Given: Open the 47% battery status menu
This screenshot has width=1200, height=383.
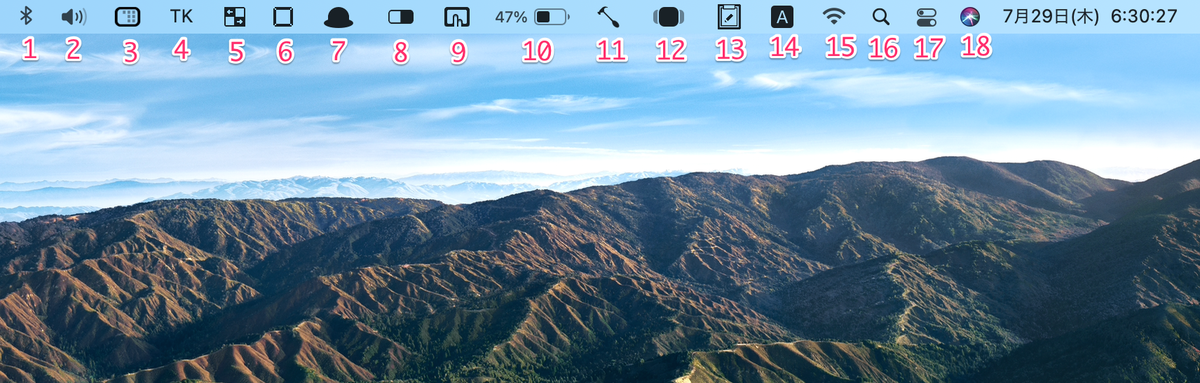Looking at the screenshot, I should click(532, 17).
